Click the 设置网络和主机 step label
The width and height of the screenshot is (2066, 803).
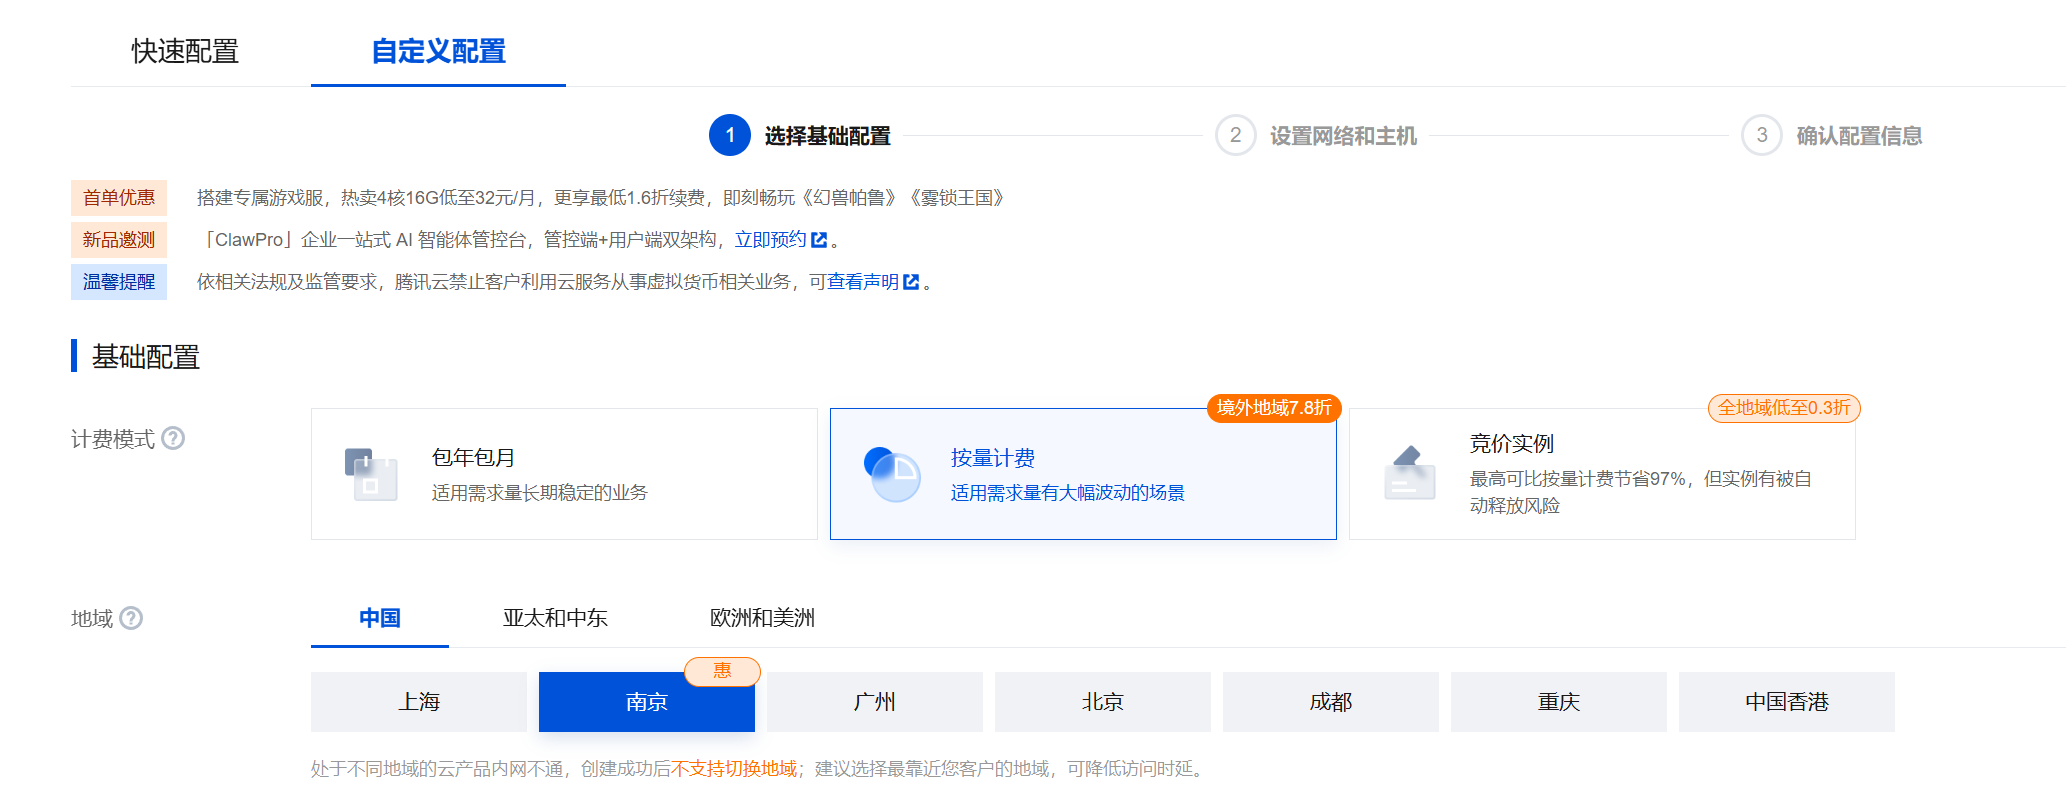pyautogui.click(x=1343, y=136)
